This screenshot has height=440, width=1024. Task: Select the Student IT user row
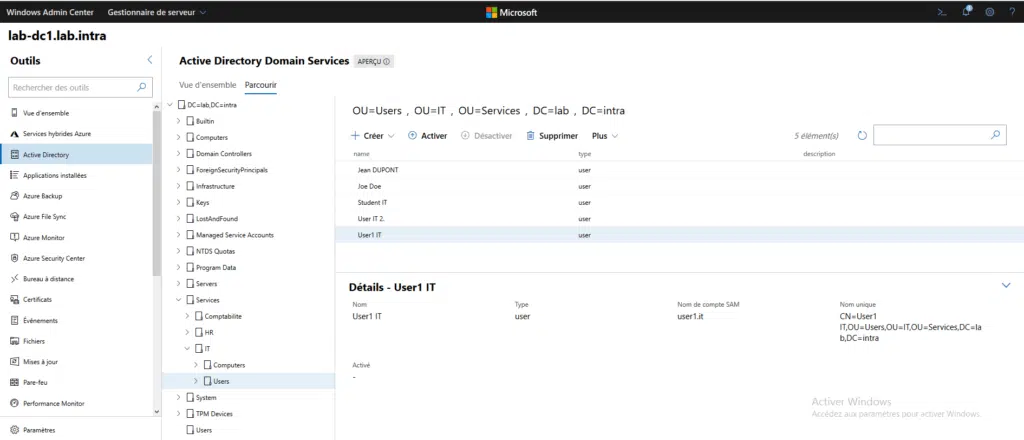(x=679, y=202)
